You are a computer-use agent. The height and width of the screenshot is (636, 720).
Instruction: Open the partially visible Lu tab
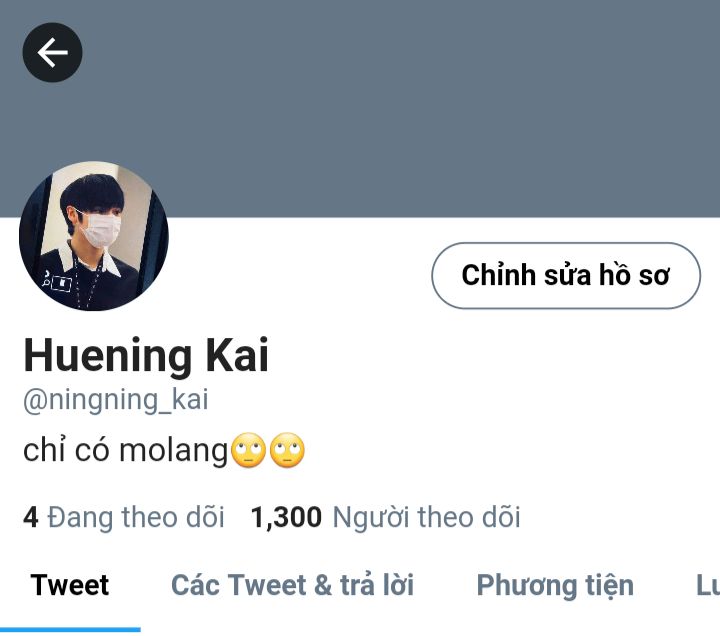click(708, 585)
